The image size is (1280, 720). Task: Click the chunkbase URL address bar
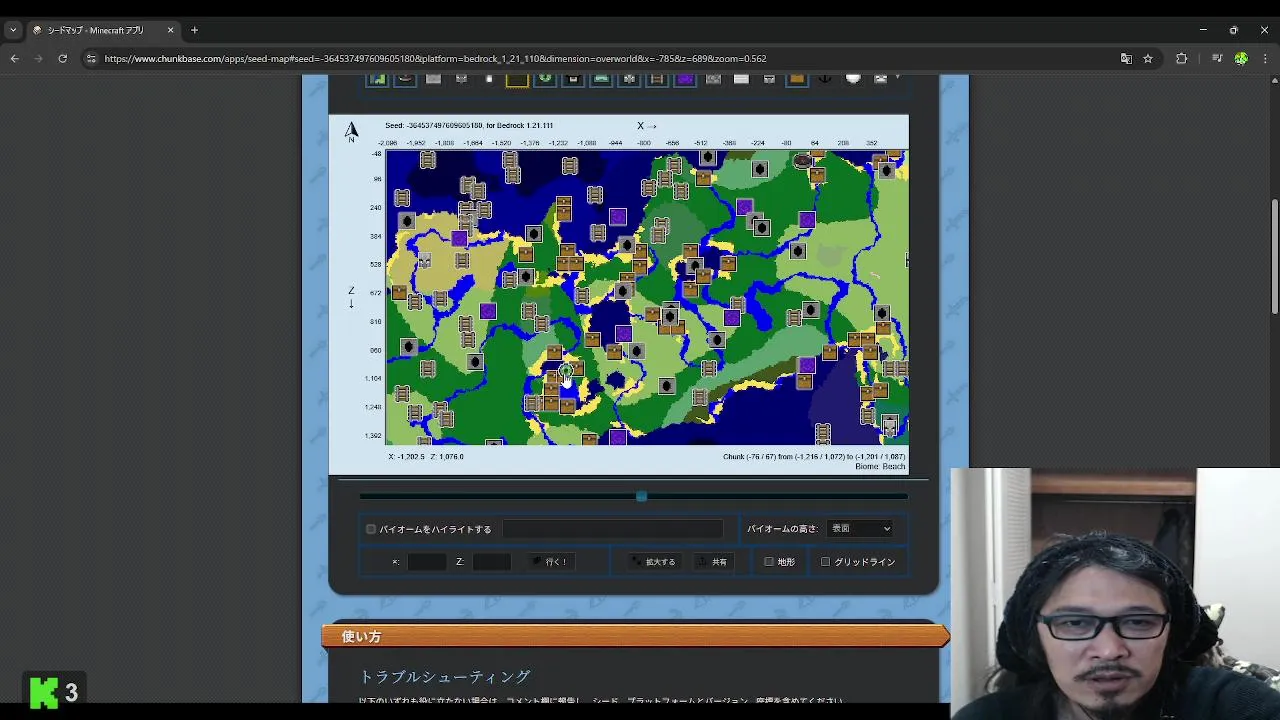[600, 59]
